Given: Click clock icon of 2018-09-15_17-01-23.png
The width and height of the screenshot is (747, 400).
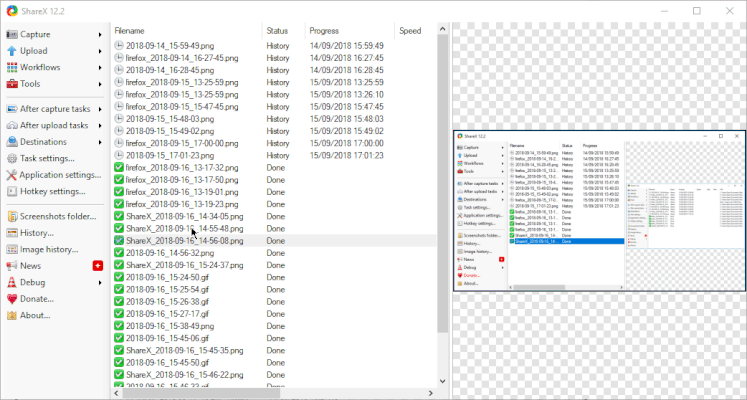Looking at the screenshot, I should point(119,155).
